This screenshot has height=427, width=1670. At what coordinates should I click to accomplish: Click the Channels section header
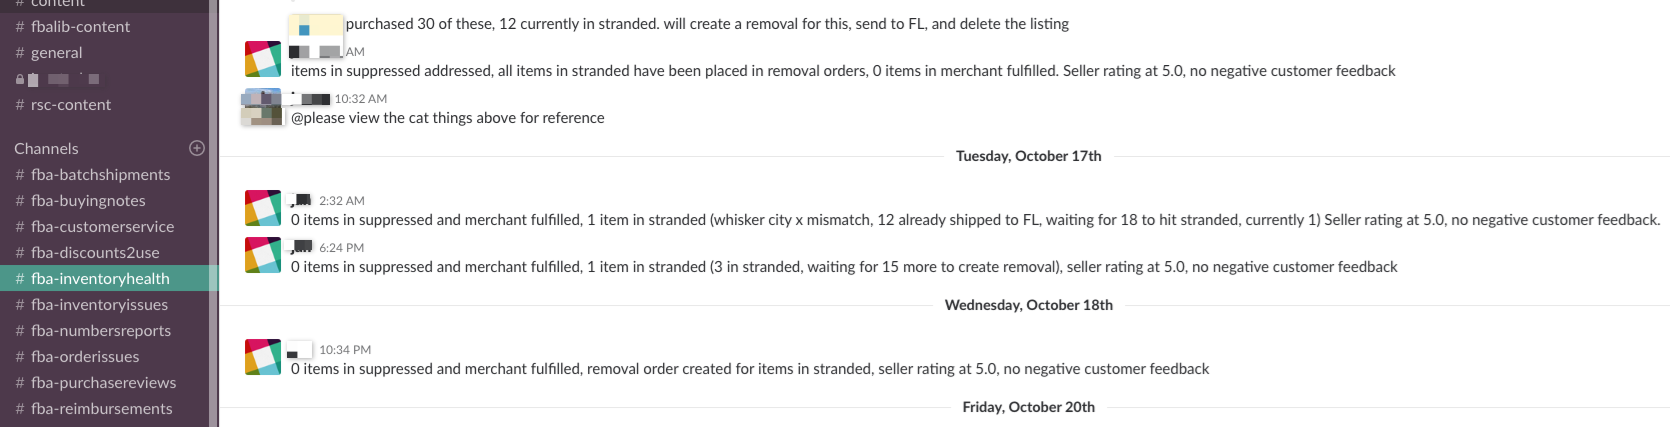pos(46,148)
